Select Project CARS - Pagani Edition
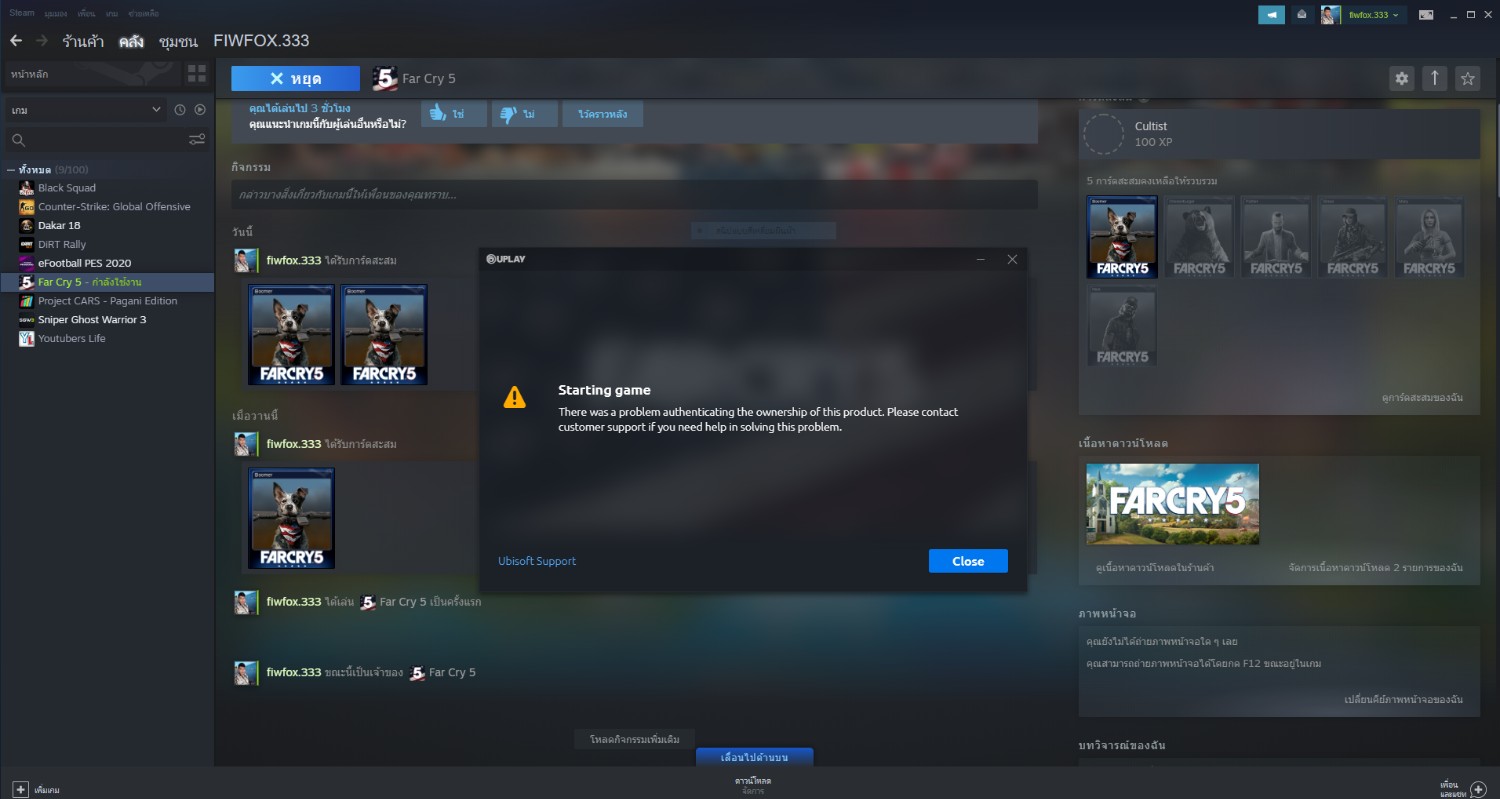 [x=107, y=301]
